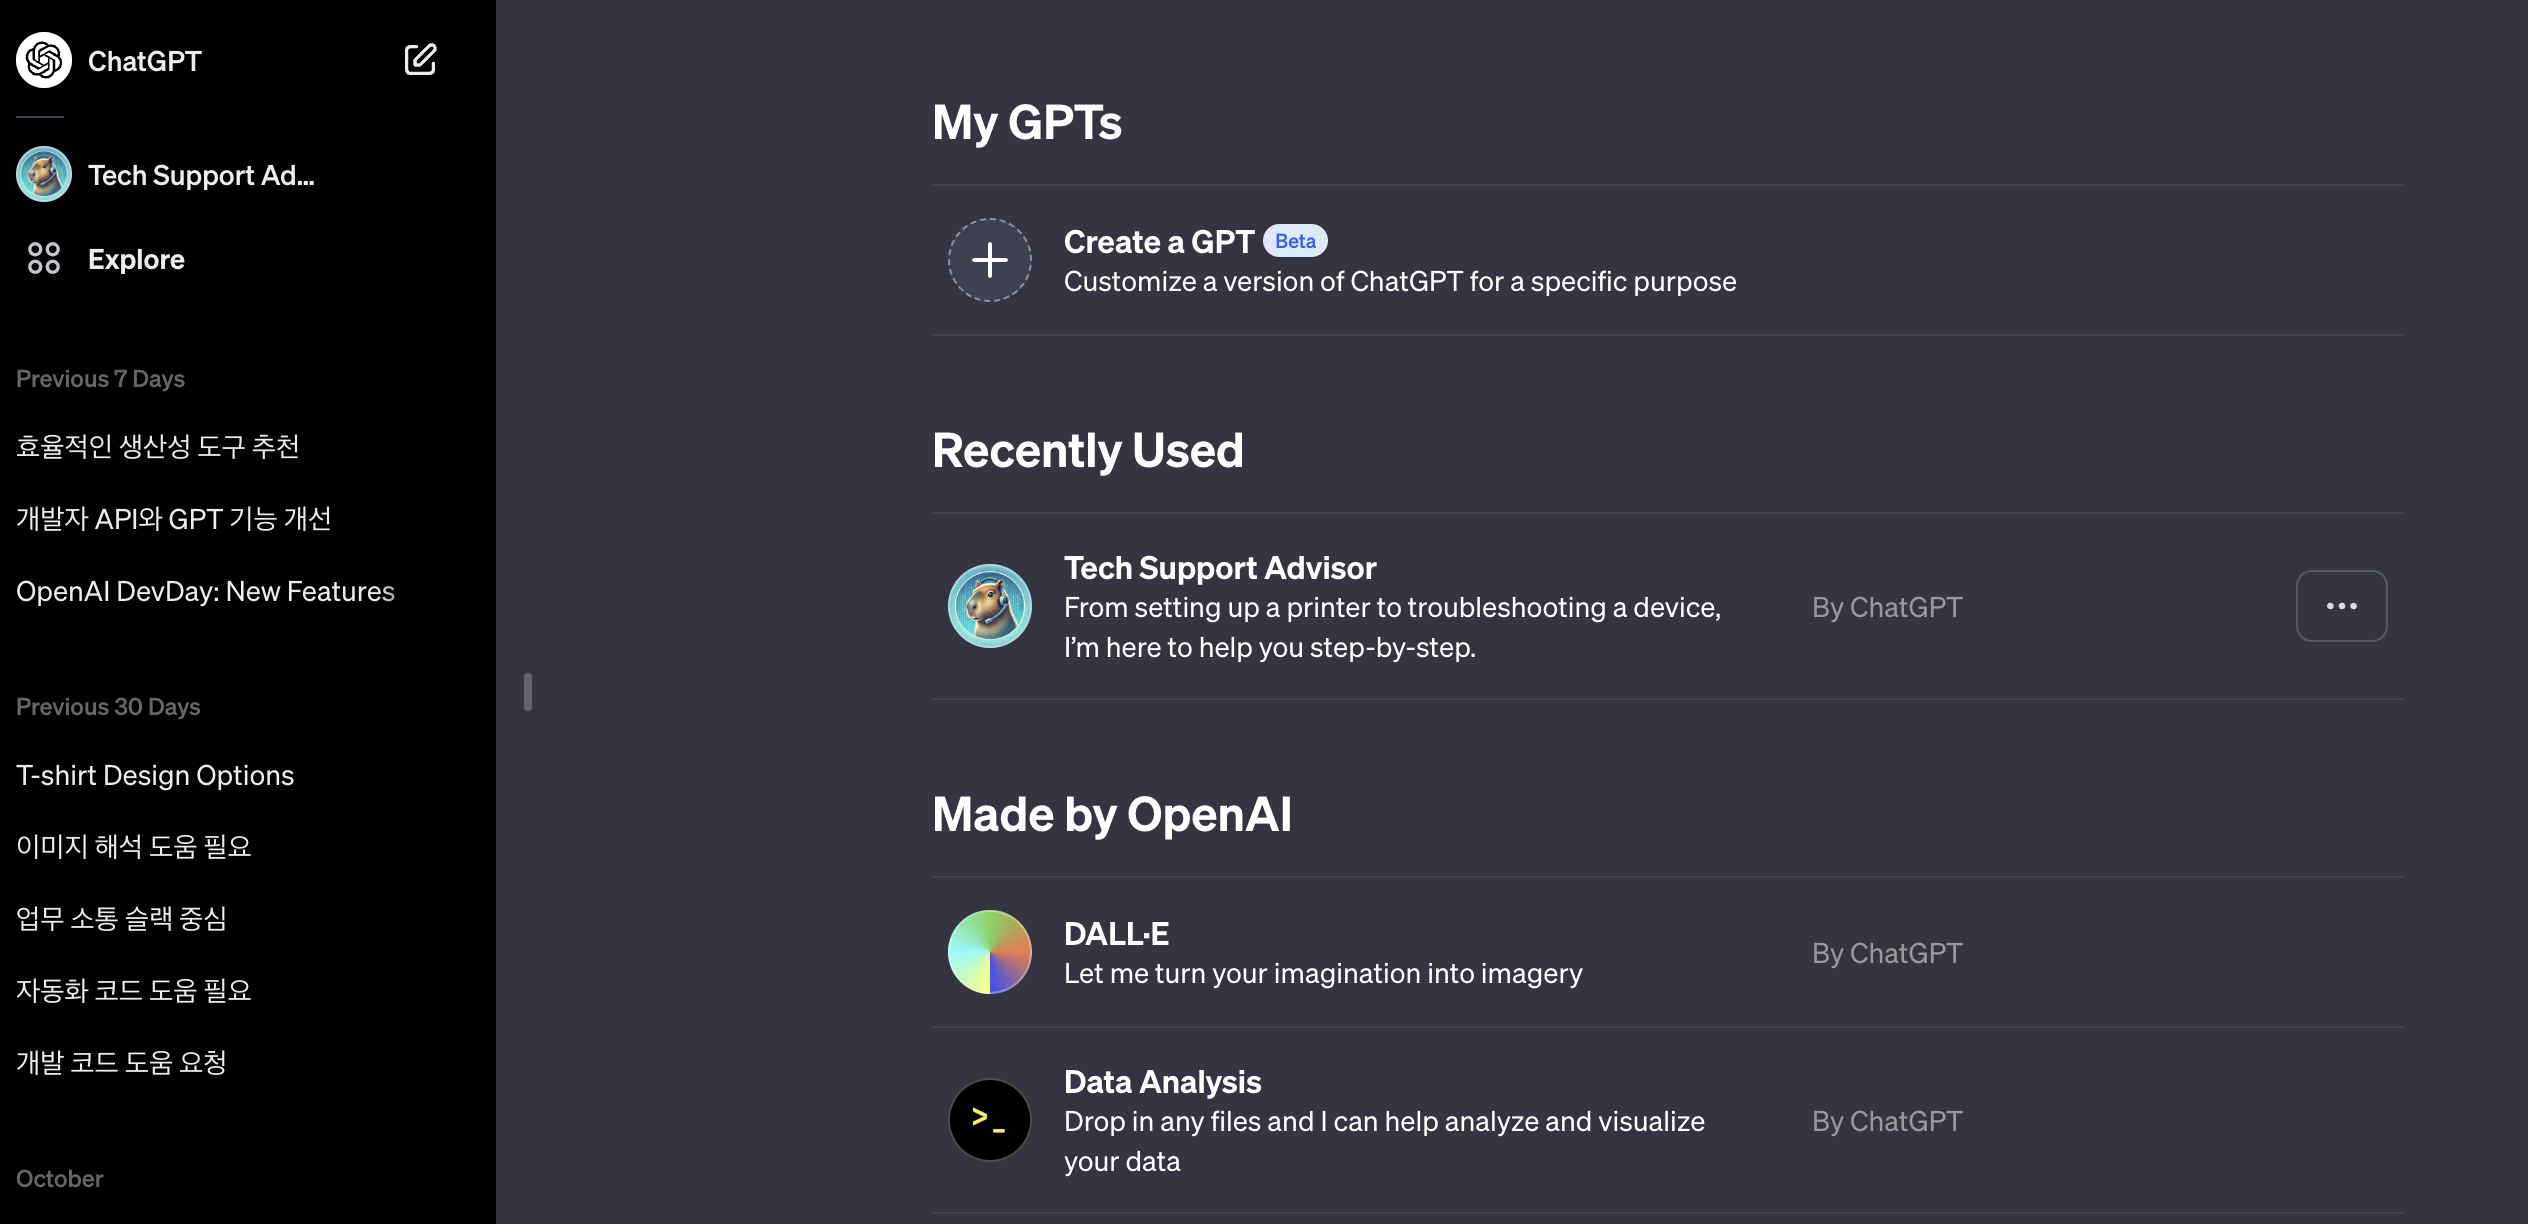Viewport: 2528px width, 1224px height.
Task: Open the 개발자 API와 GPT 기능 개선 chat
Action: point(173,519)
